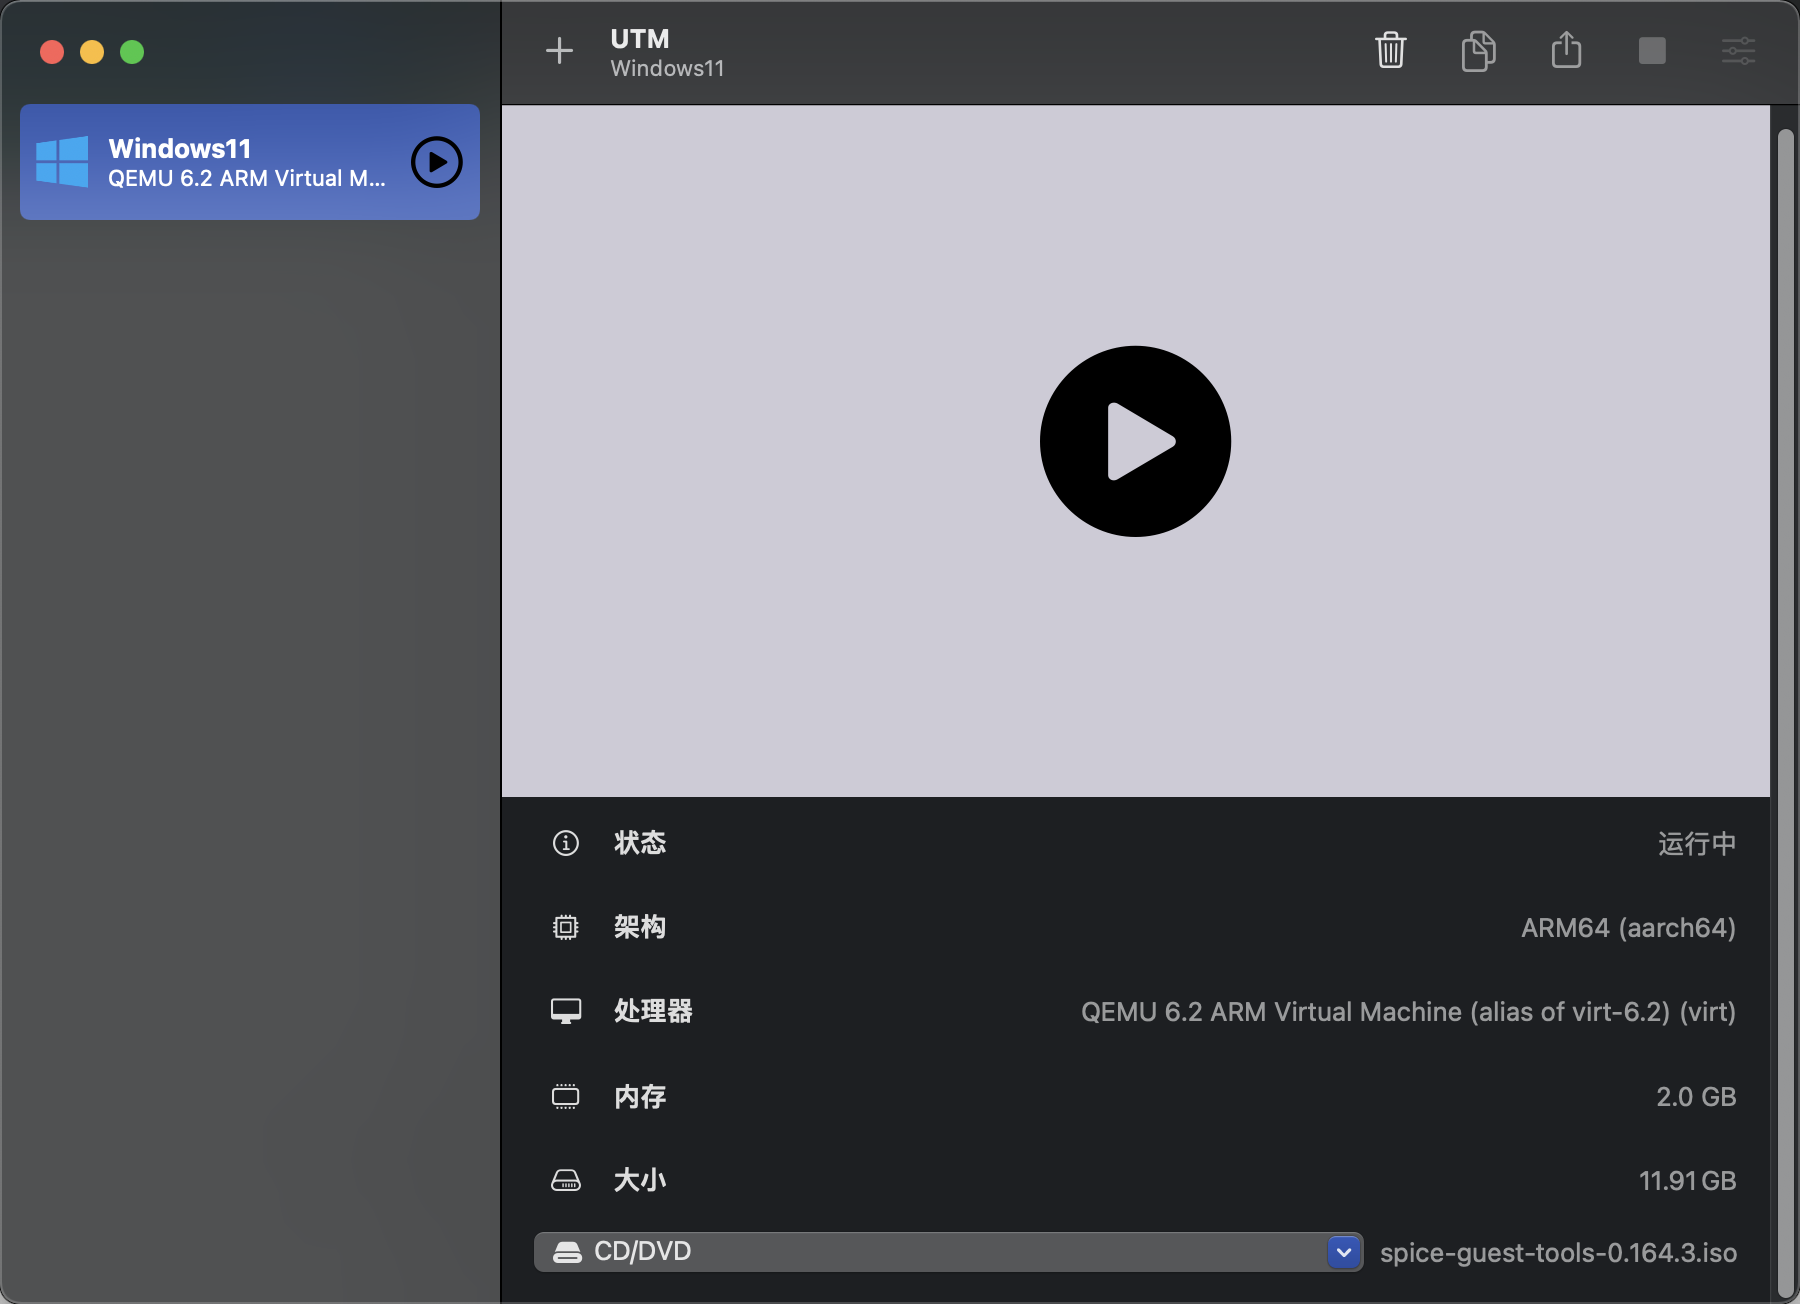Click the spice-guest-tools-0.164.3.iso label
The width and height of the screenshot is (1800, 1304).
[1557, 1252]
